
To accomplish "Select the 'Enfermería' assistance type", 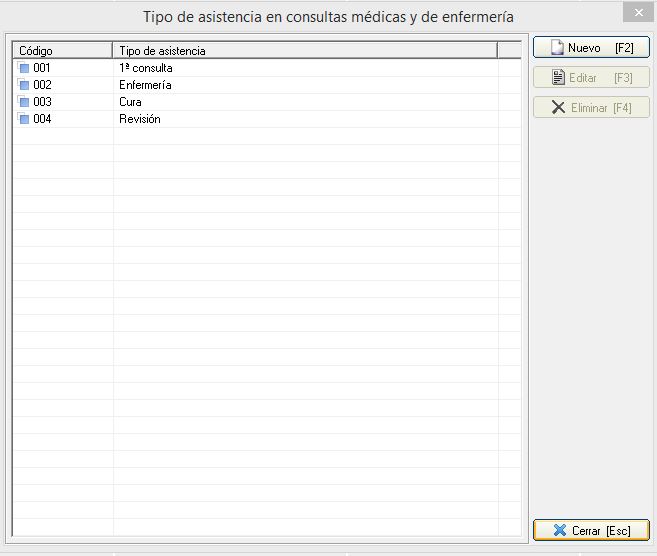I will pos(145,85).
